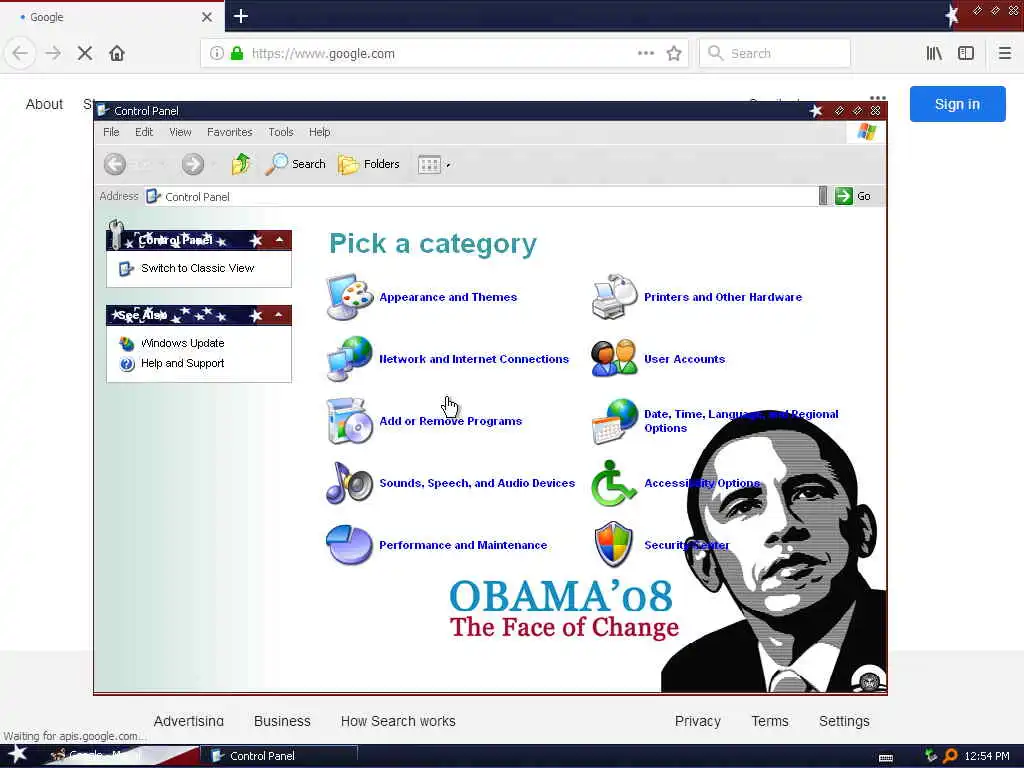Screen dimensions: 1024x768
Task: Open the View menu
Action: (x=180, y=132)
